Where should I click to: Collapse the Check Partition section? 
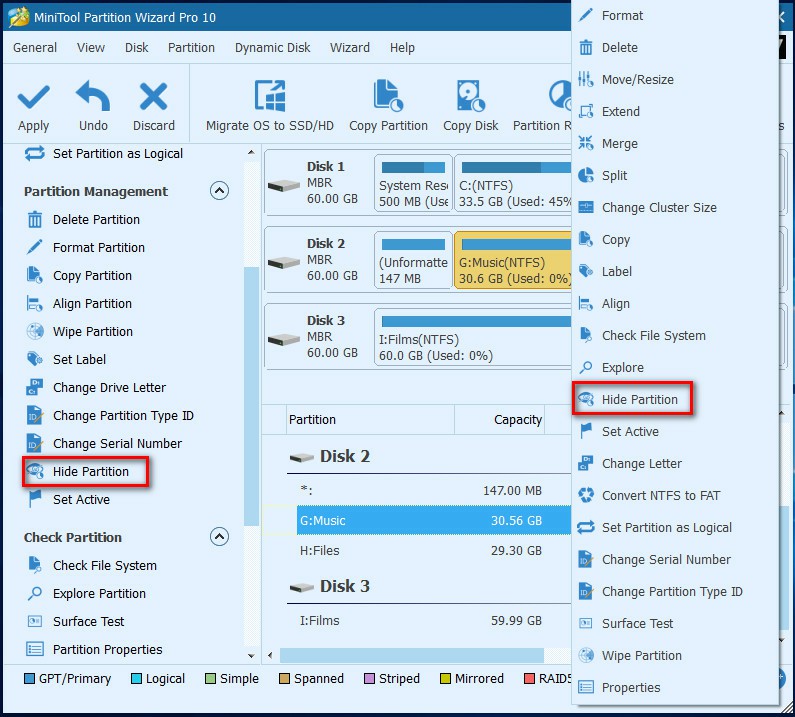tap(219, 537)
